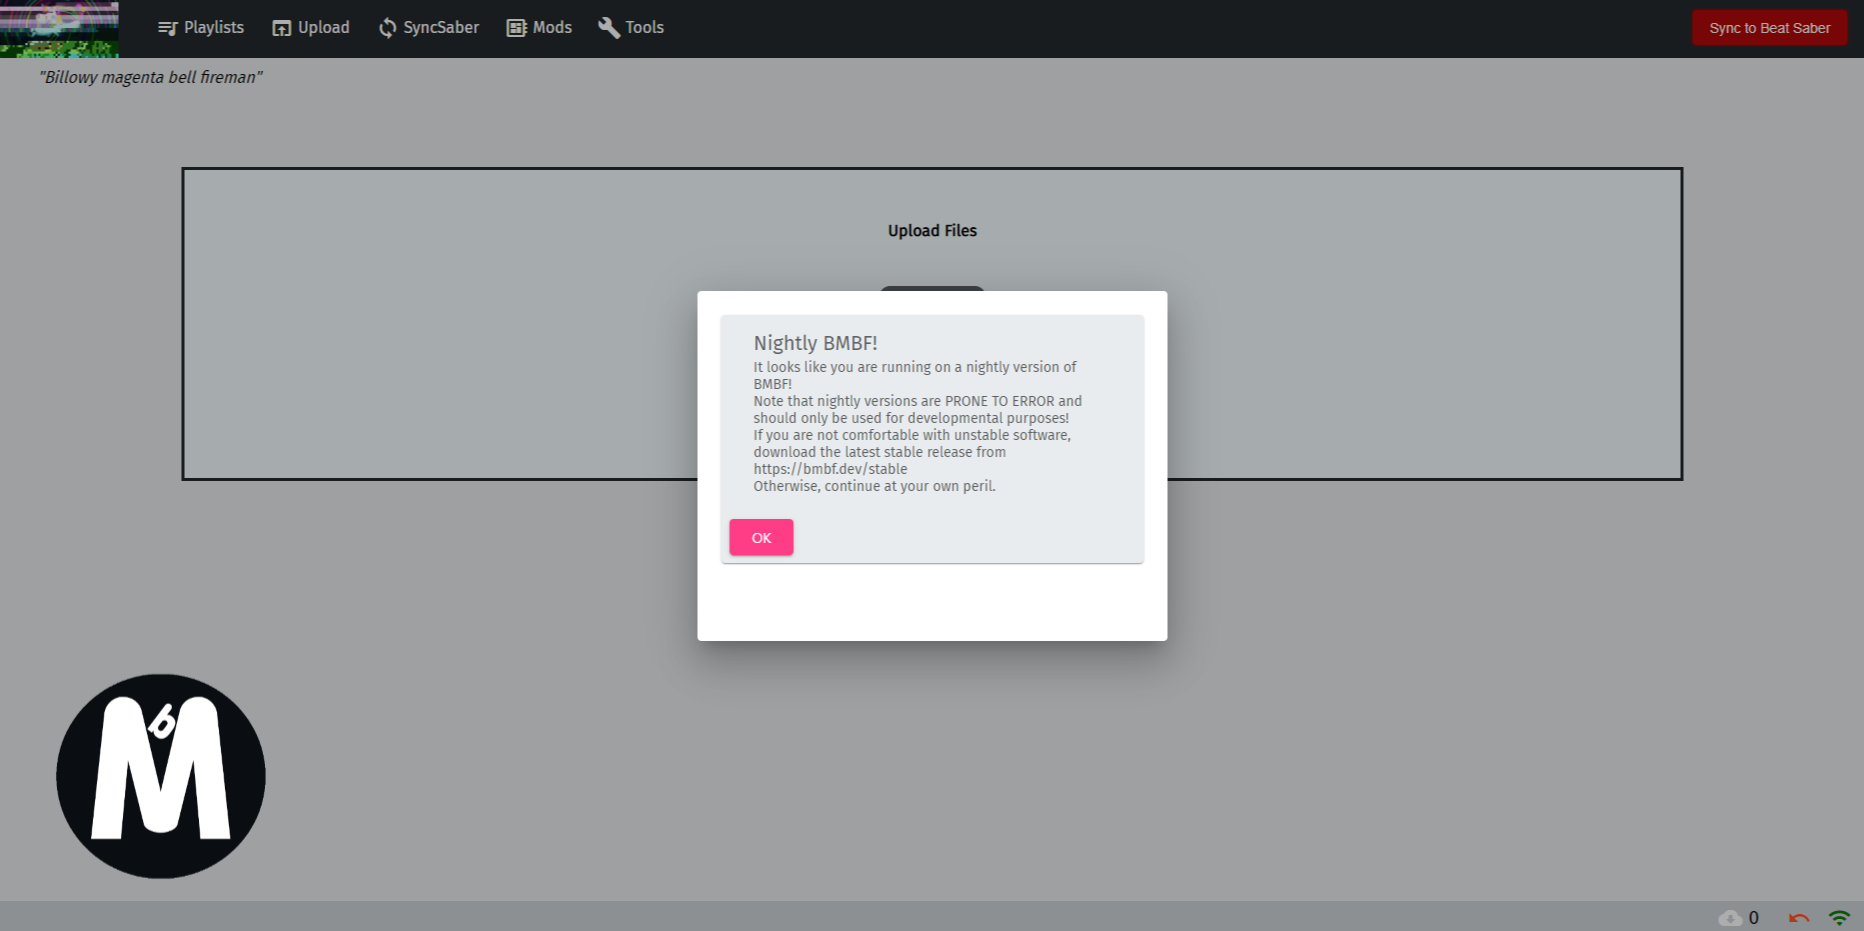The image size is (1864, 931).
Task: Click the red undo arrow icon
Action: 1799,918
